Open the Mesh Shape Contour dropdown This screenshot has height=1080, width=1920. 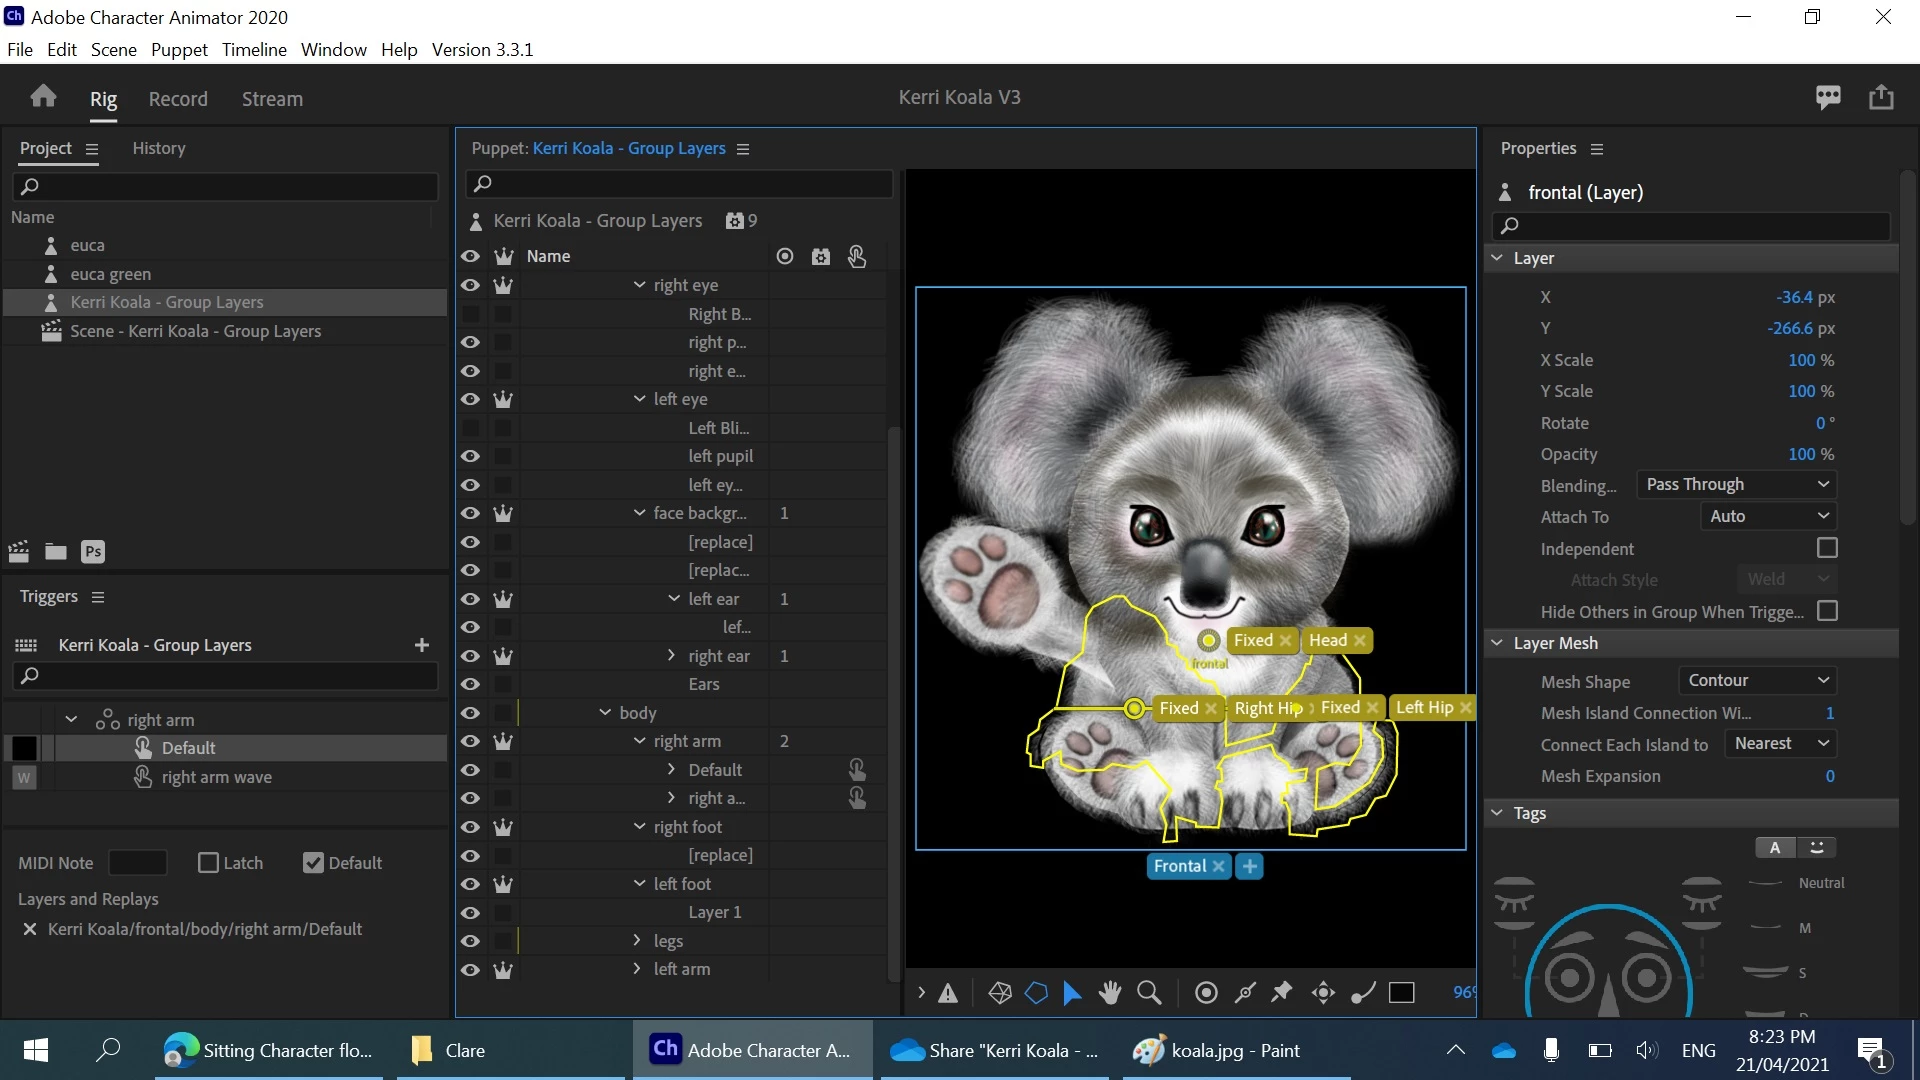1757,680
